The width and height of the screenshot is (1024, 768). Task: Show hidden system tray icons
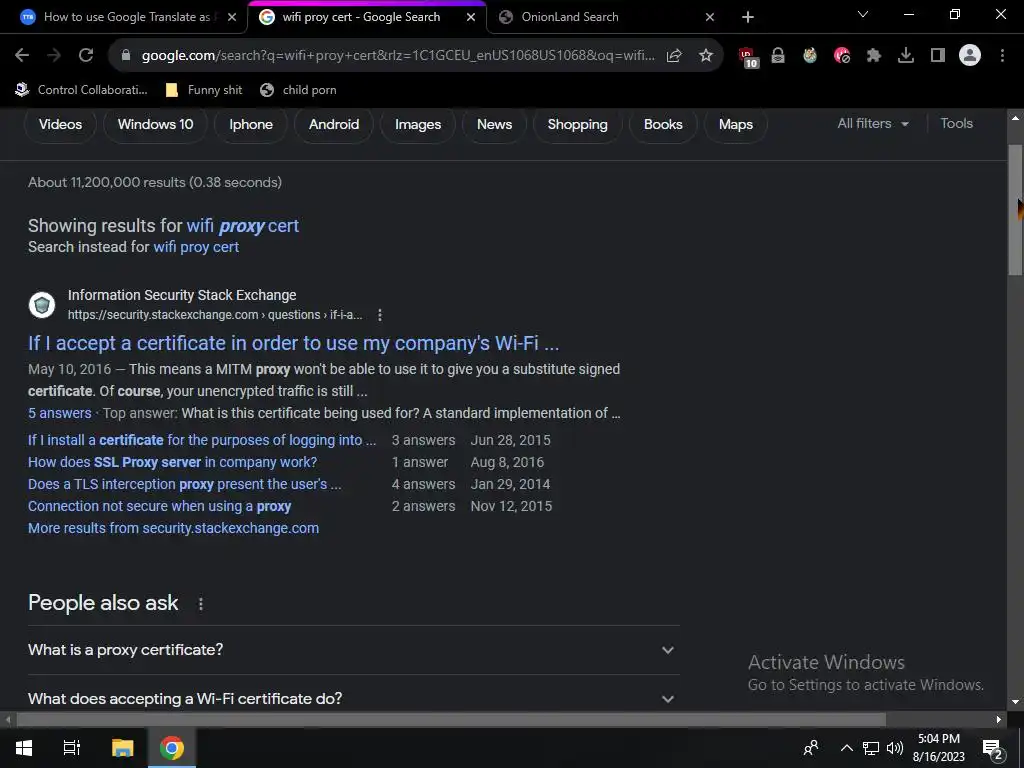click(846, 748)
